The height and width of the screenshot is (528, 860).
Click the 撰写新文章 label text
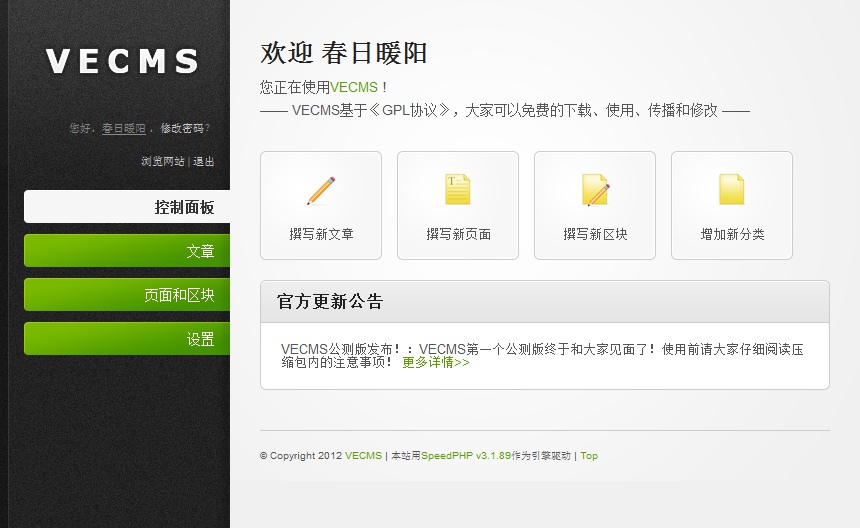point(321,234)
